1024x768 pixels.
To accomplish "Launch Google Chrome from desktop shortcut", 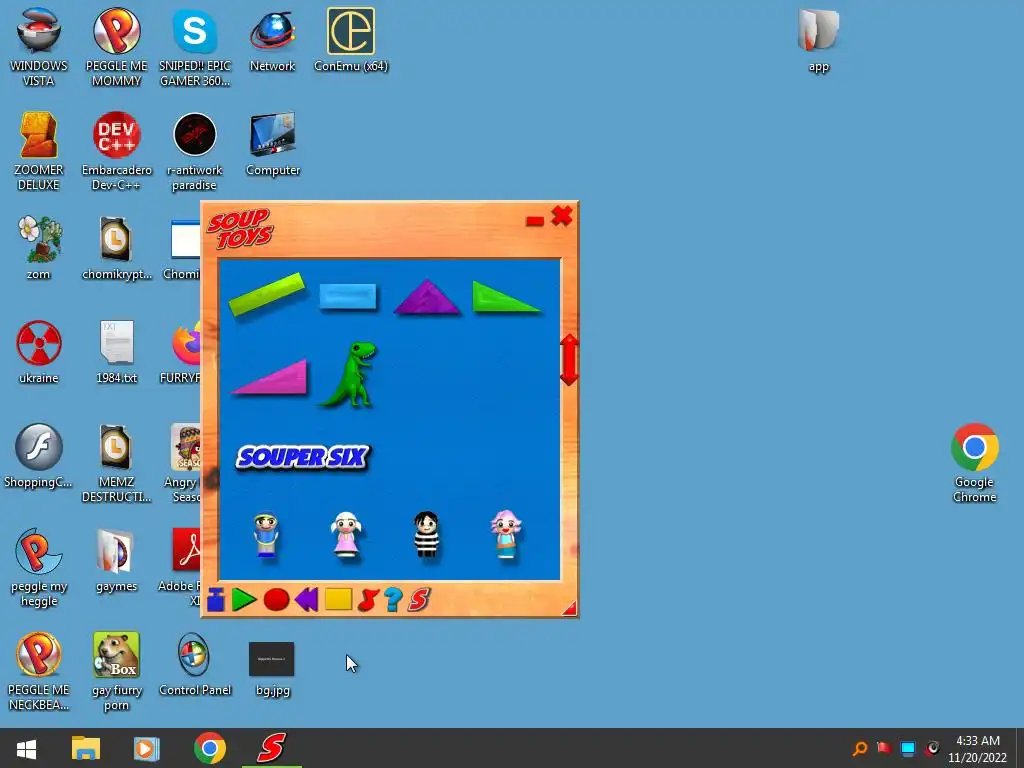I will (974, 463).
